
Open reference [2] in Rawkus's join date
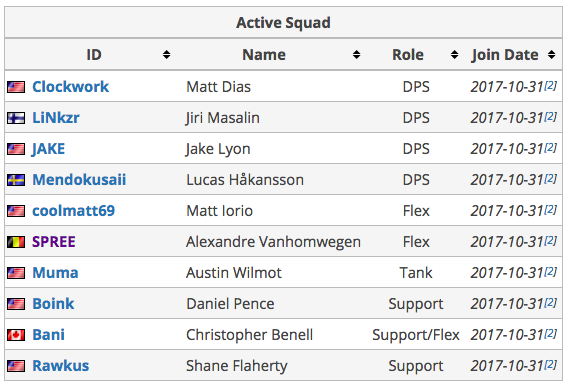(x=550, y=364)
